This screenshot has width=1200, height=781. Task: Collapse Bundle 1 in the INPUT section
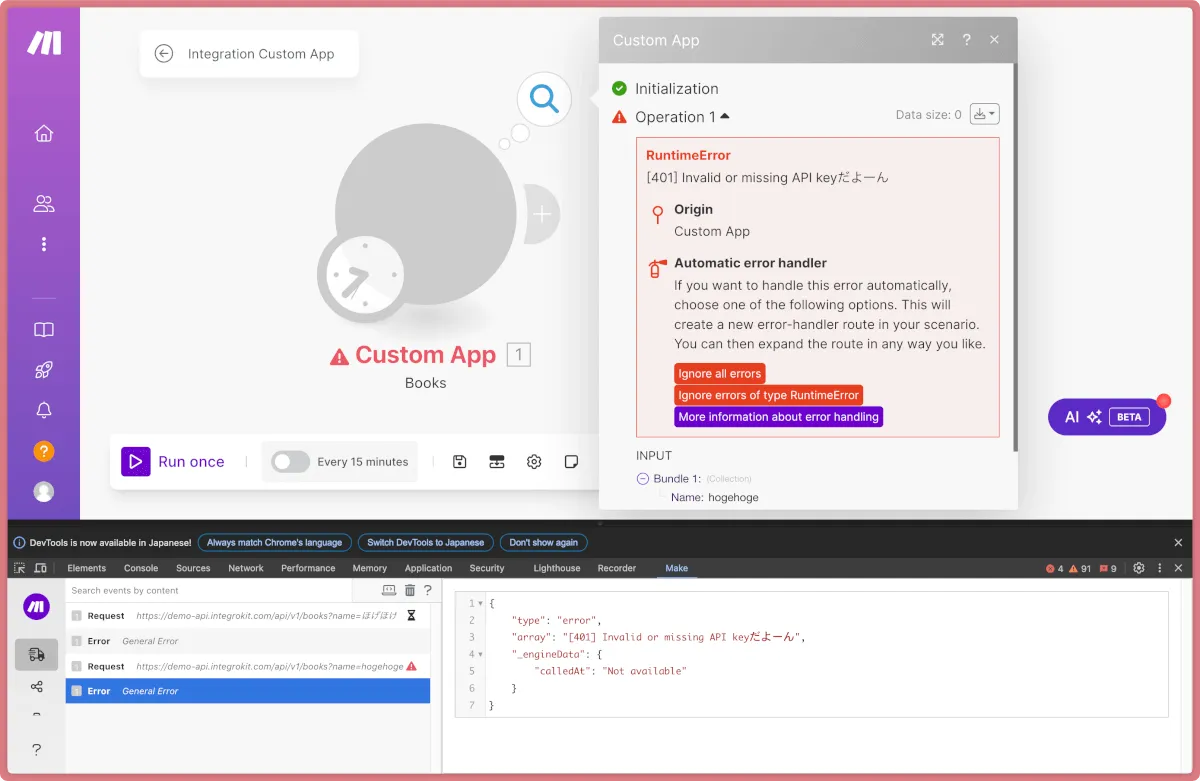point(643,479)
